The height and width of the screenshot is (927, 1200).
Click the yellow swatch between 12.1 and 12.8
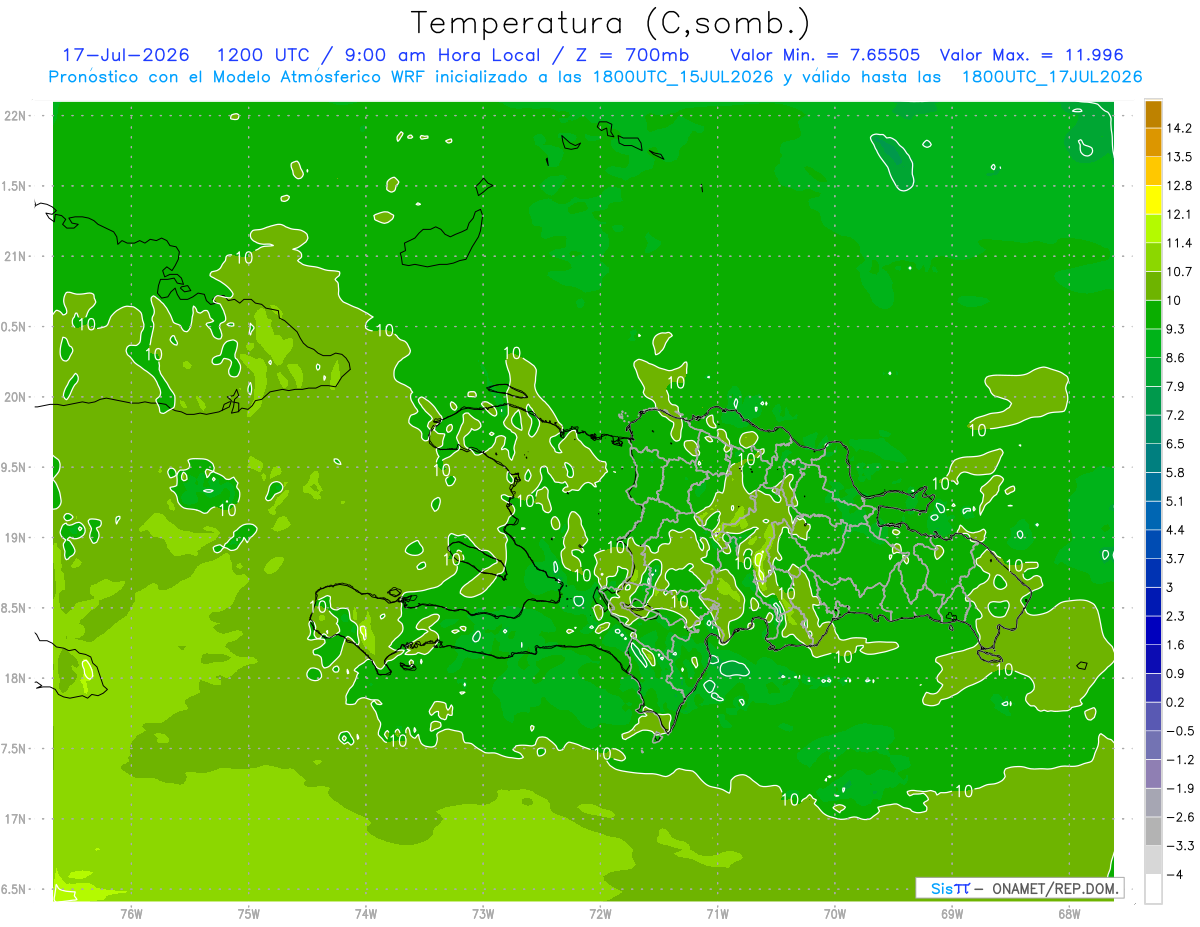(1153, 200)
